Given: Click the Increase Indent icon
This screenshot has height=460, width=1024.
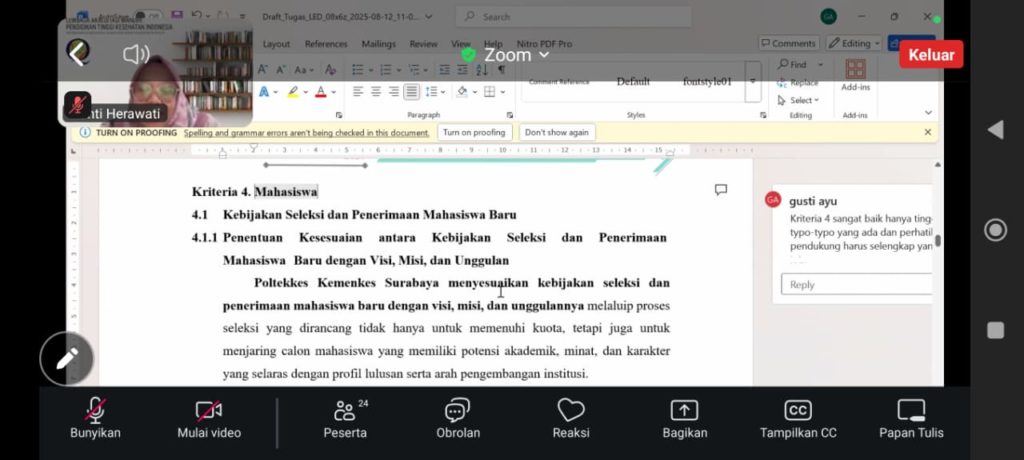Looking at the screenshot, I should coord(462,69).
